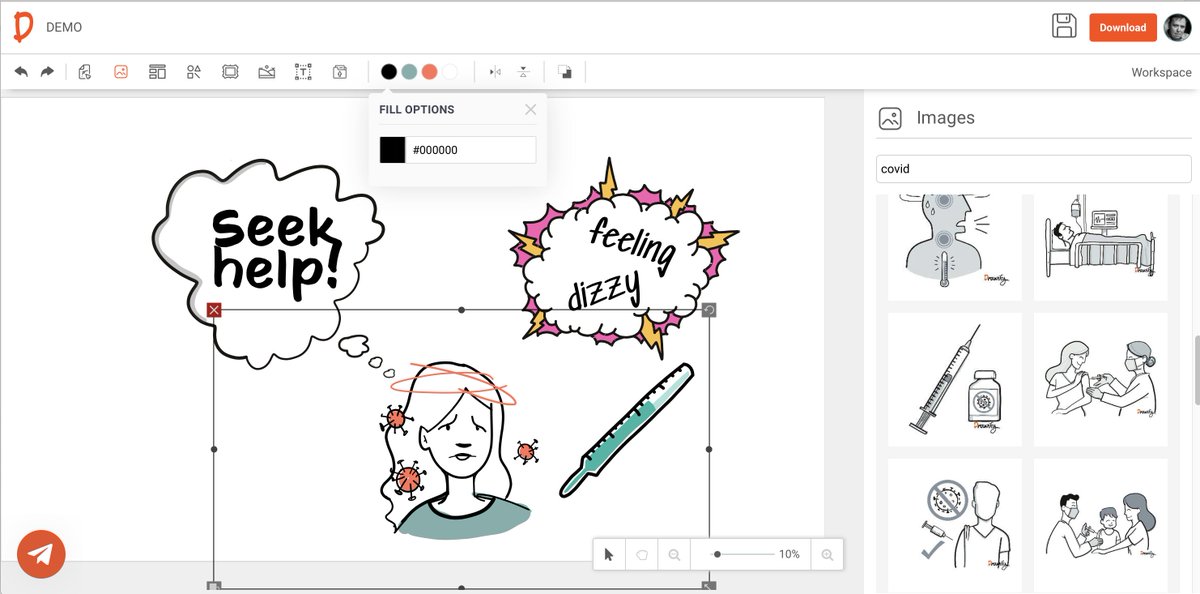The width and height of the screenshot is (1200, 594).
Task: Select the Redo arrow icon
Action: pos(48,71)
